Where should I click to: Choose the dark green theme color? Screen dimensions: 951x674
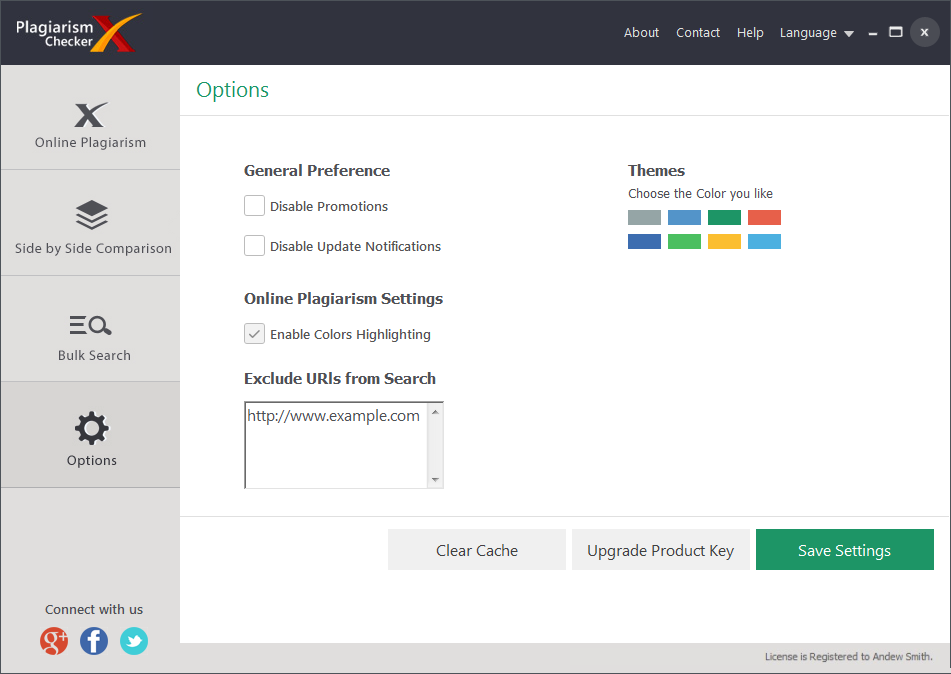coord(724,217)
